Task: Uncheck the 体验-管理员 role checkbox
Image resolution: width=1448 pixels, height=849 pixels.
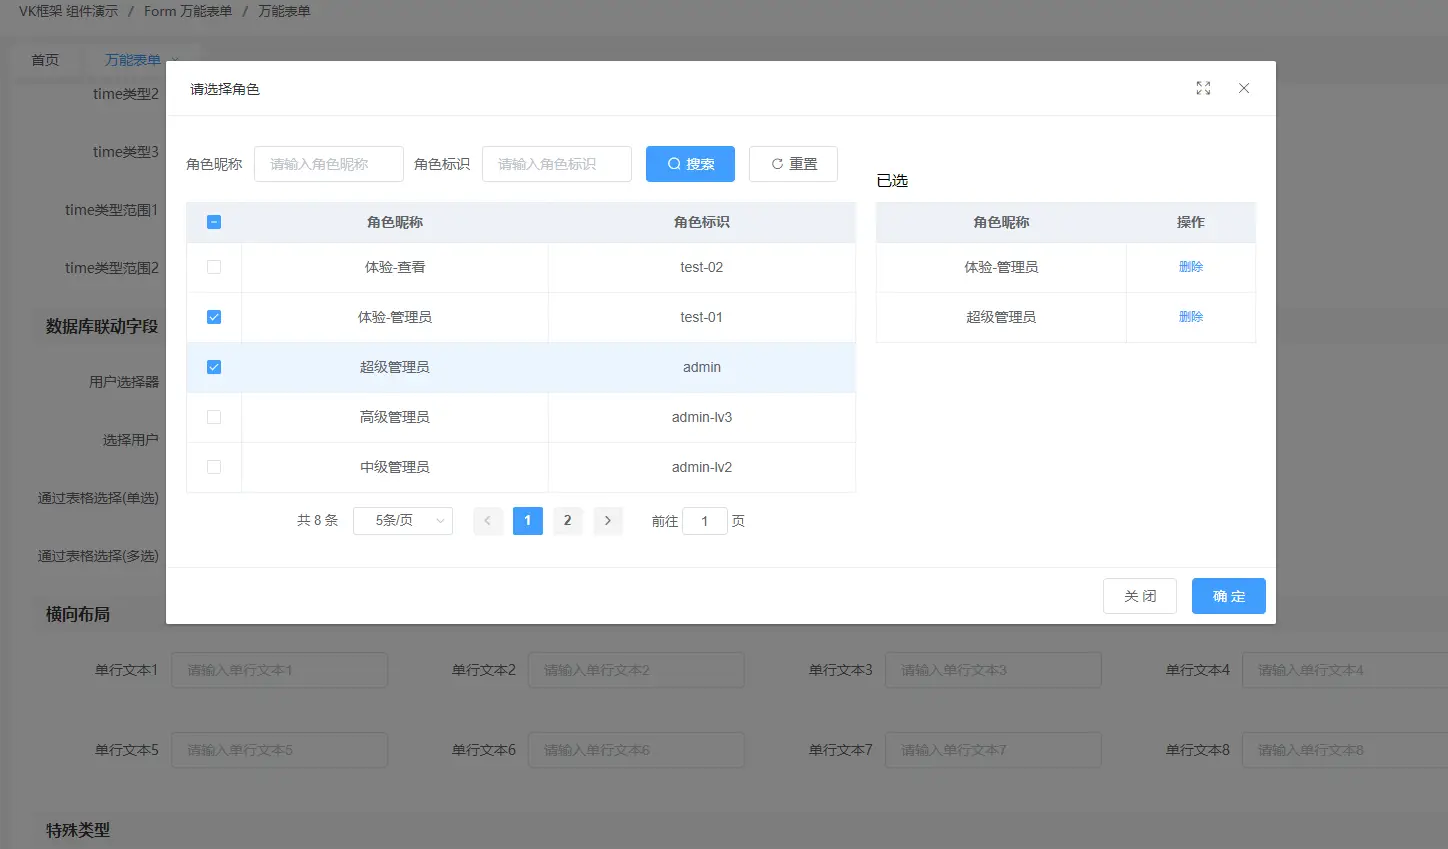Action: 214,317
